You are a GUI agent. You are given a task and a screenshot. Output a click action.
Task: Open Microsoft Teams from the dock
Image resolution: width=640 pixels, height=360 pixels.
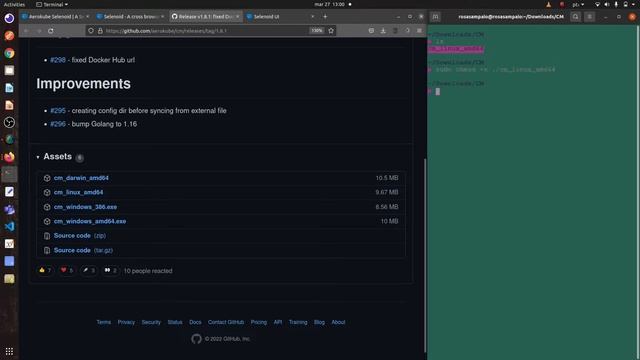click(9, 209)
